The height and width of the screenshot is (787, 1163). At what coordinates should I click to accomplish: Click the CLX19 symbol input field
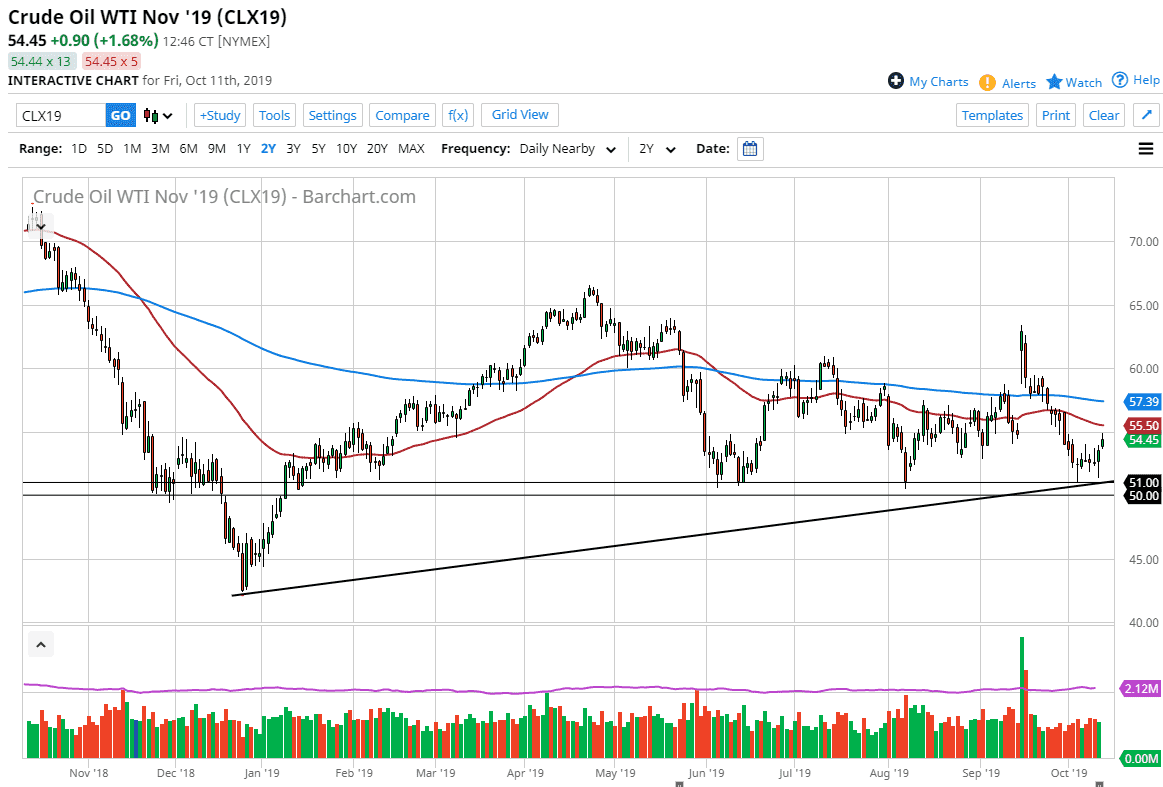click(x=60, y=115)
